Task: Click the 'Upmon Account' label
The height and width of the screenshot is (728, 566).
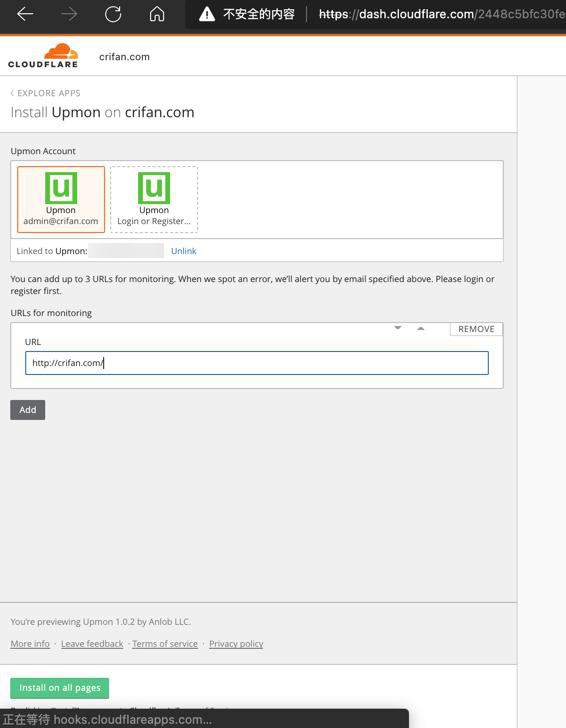Action: tap(43, 151)
